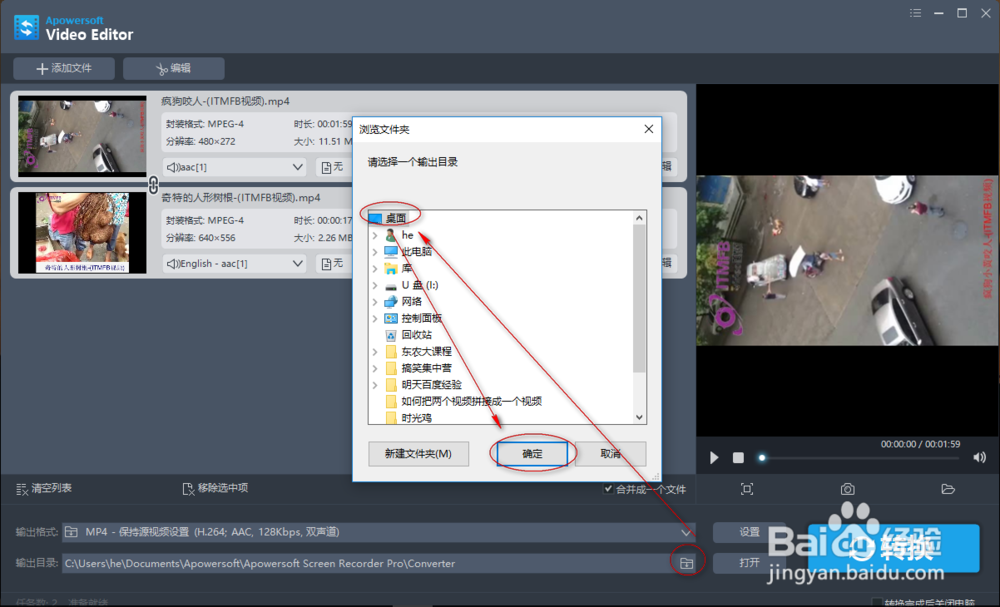Select the he user icon
The image size is (1000, 607).
point(391,235)
